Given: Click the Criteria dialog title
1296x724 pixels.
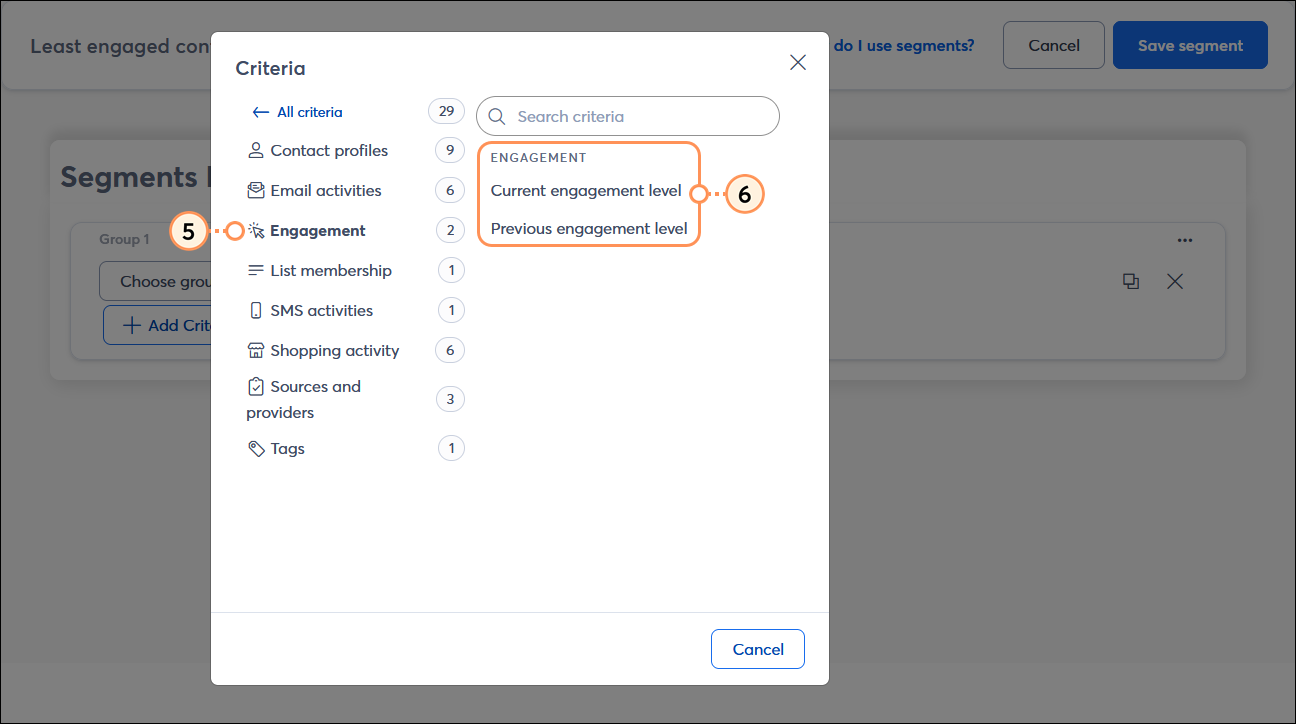Looking at the screenshot, I should coord(270,68).
